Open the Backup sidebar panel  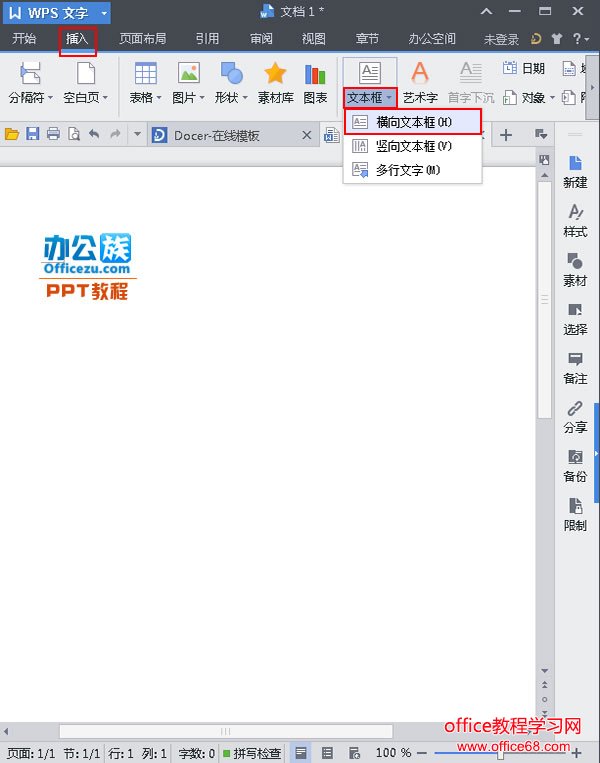pos(575,466)
